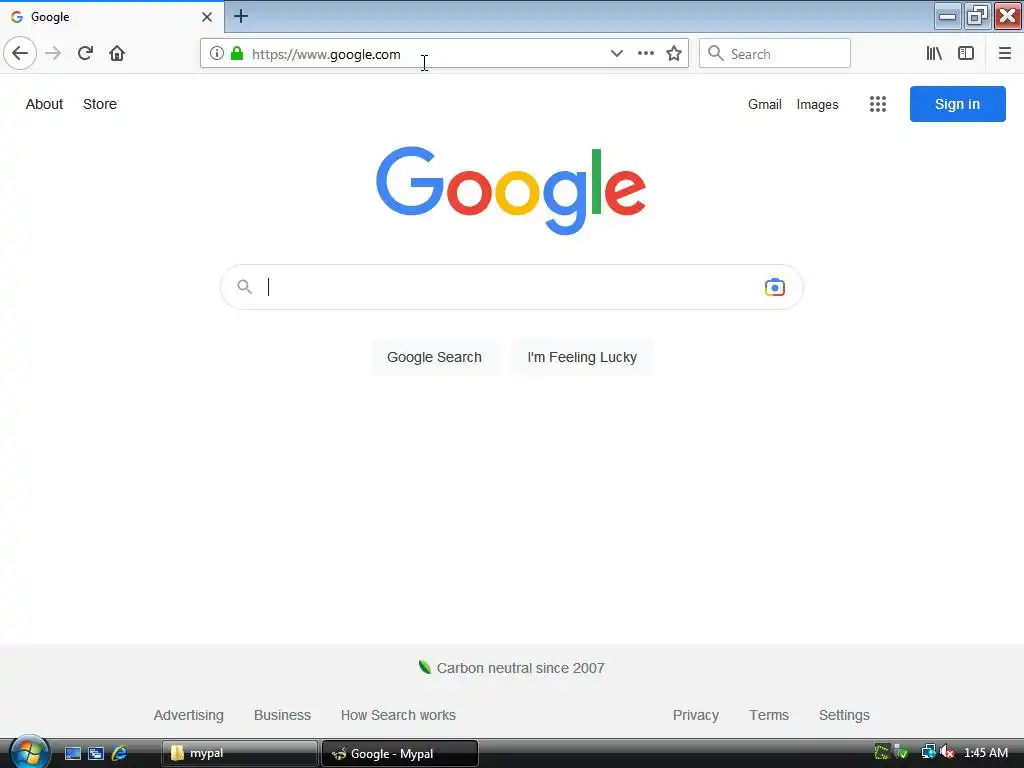Viewport: 1024px width, 768px height.
Task: Click the taskbar clock showing 1:45 AM
Action: pos(986,753)
